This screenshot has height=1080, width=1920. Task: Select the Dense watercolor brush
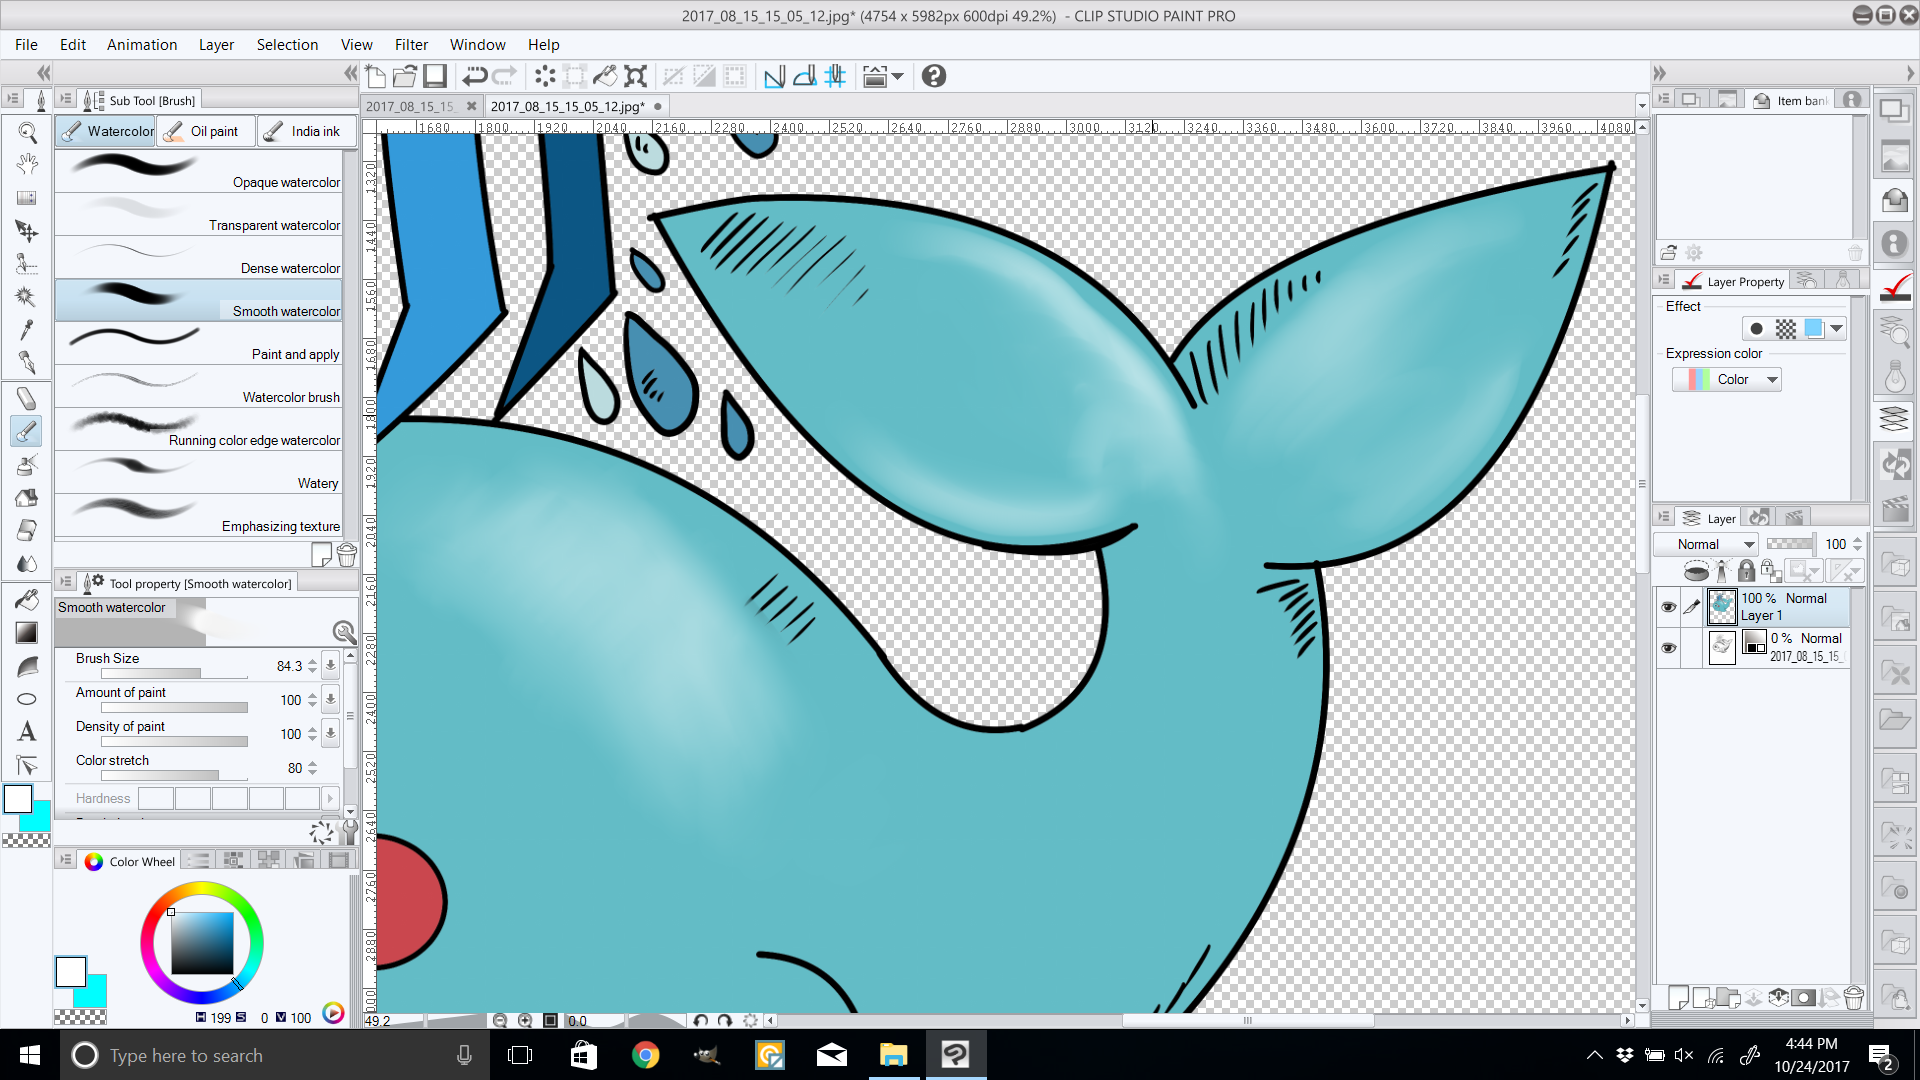pyautogui.click(x=199, y=256)
